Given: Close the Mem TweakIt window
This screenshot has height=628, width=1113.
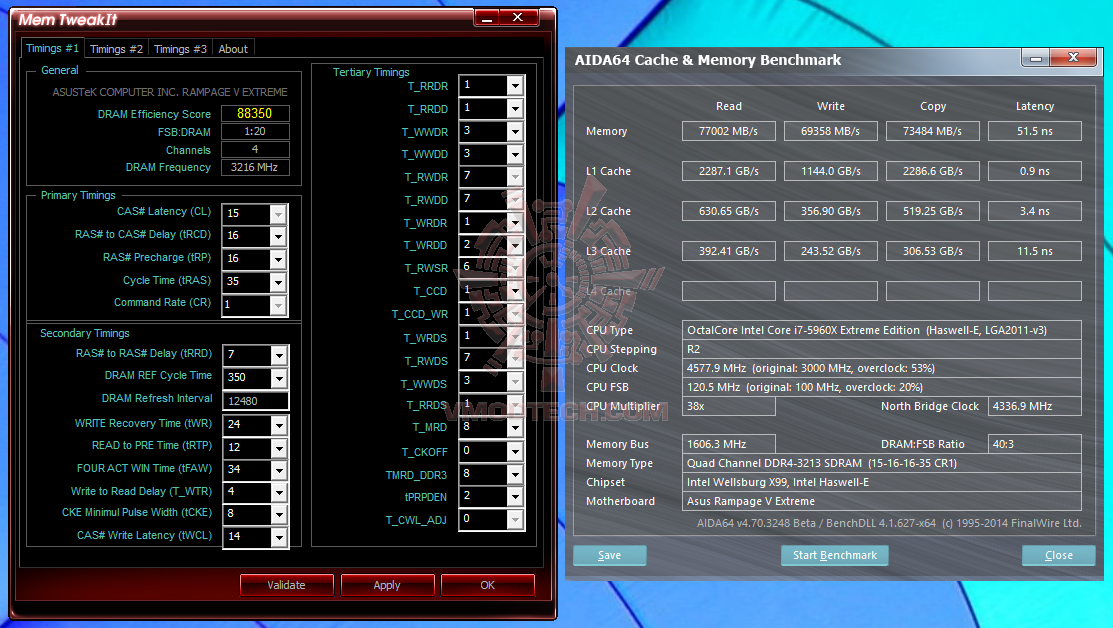Looking at the screenshot, I should pyautogui.click(x=518, y=18).
